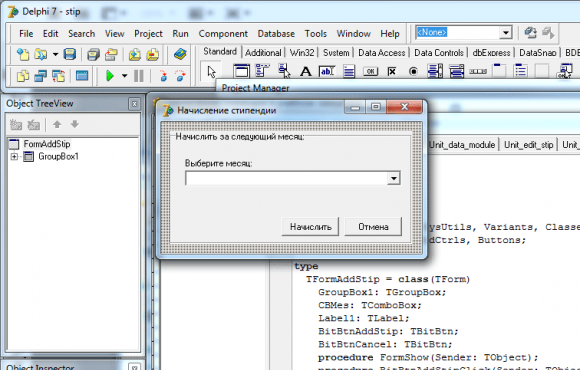This screenshot has height=370, width=580.
Task: Click the Save file toolbar icon
Action: click(x=70, y=54)
